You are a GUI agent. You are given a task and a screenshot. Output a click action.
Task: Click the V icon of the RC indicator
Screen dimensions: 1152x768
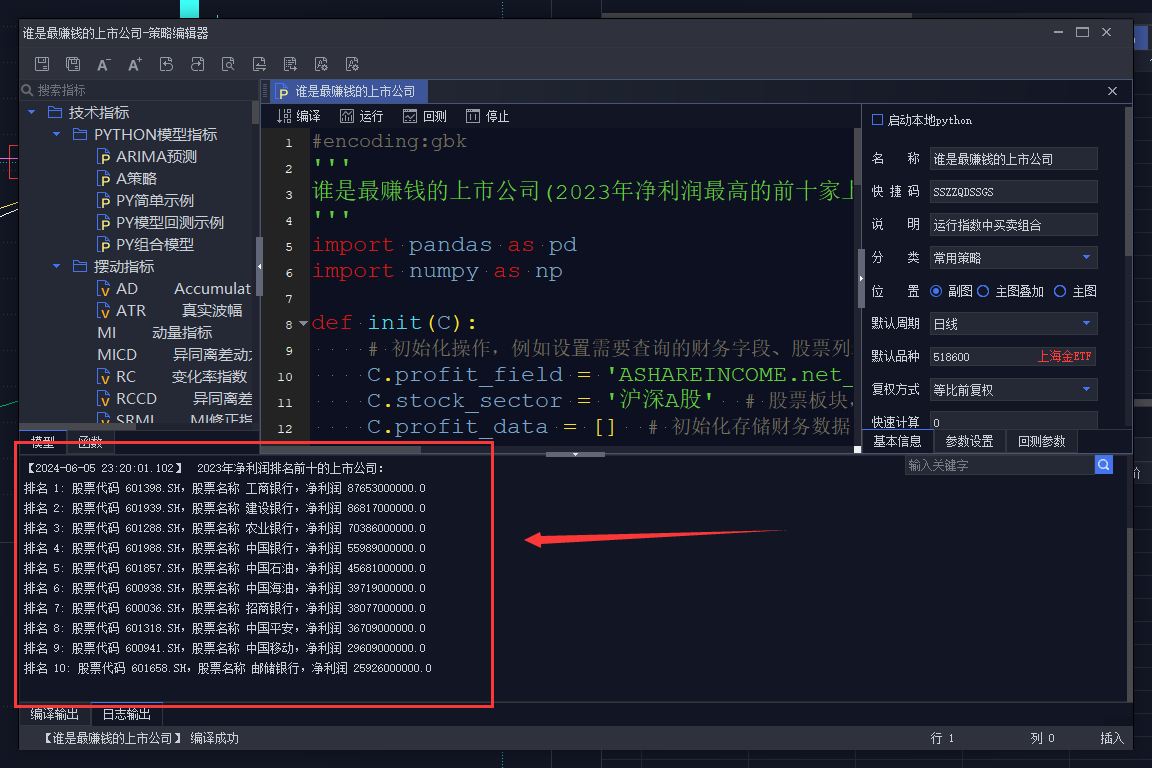[x=104, y=376]
